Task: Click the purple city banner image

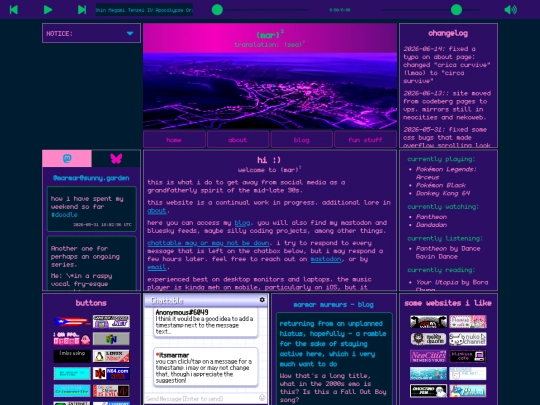Action: pyautogui.click(x=270, y=91)
